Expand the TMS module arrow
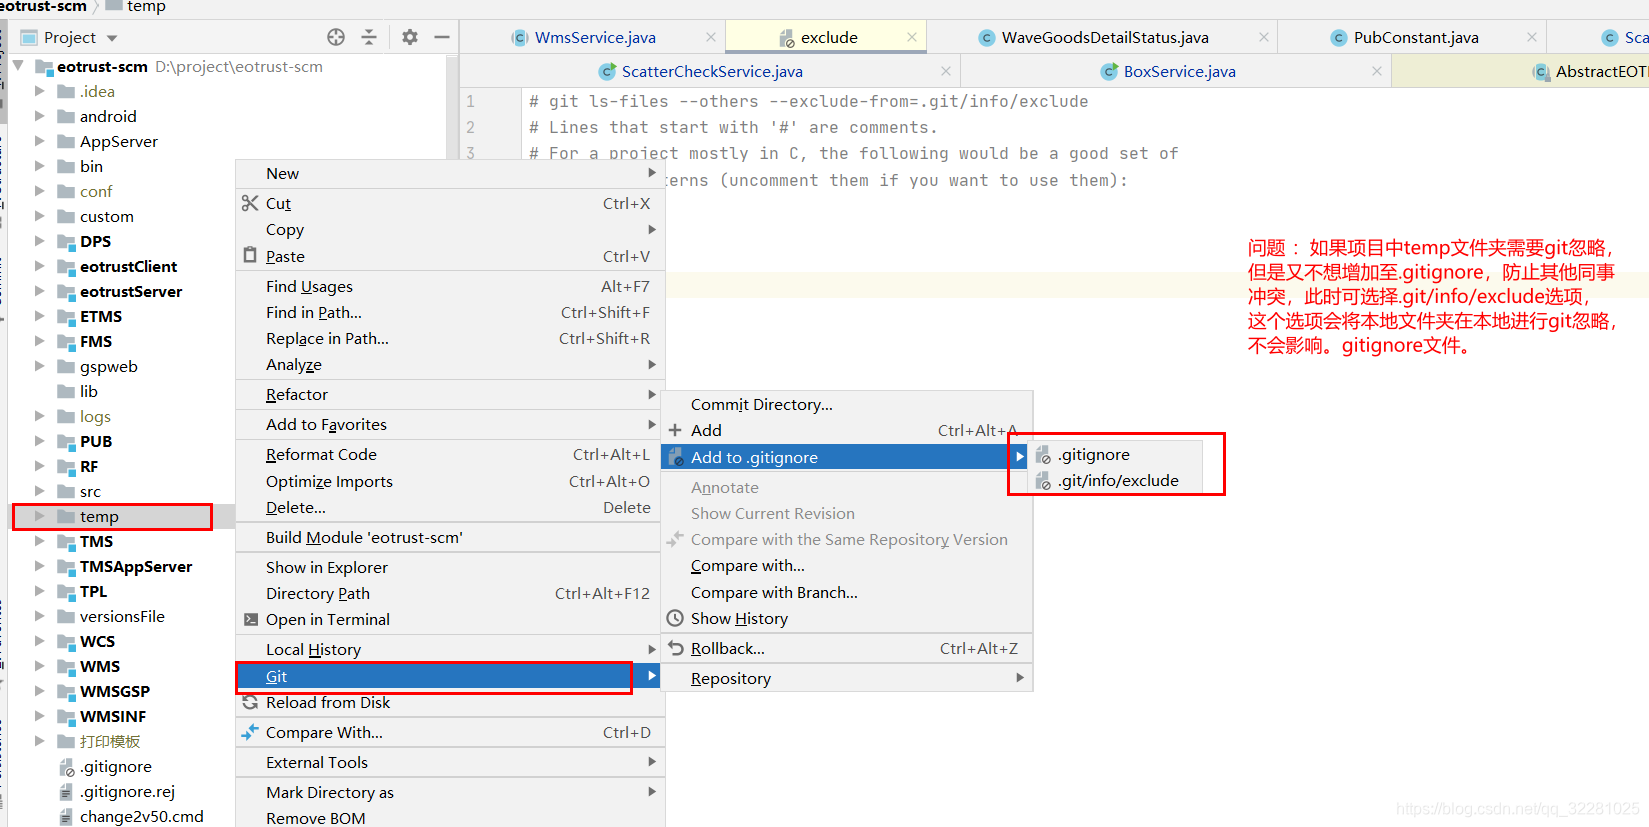1649x827 pixels. pos(40,541)
